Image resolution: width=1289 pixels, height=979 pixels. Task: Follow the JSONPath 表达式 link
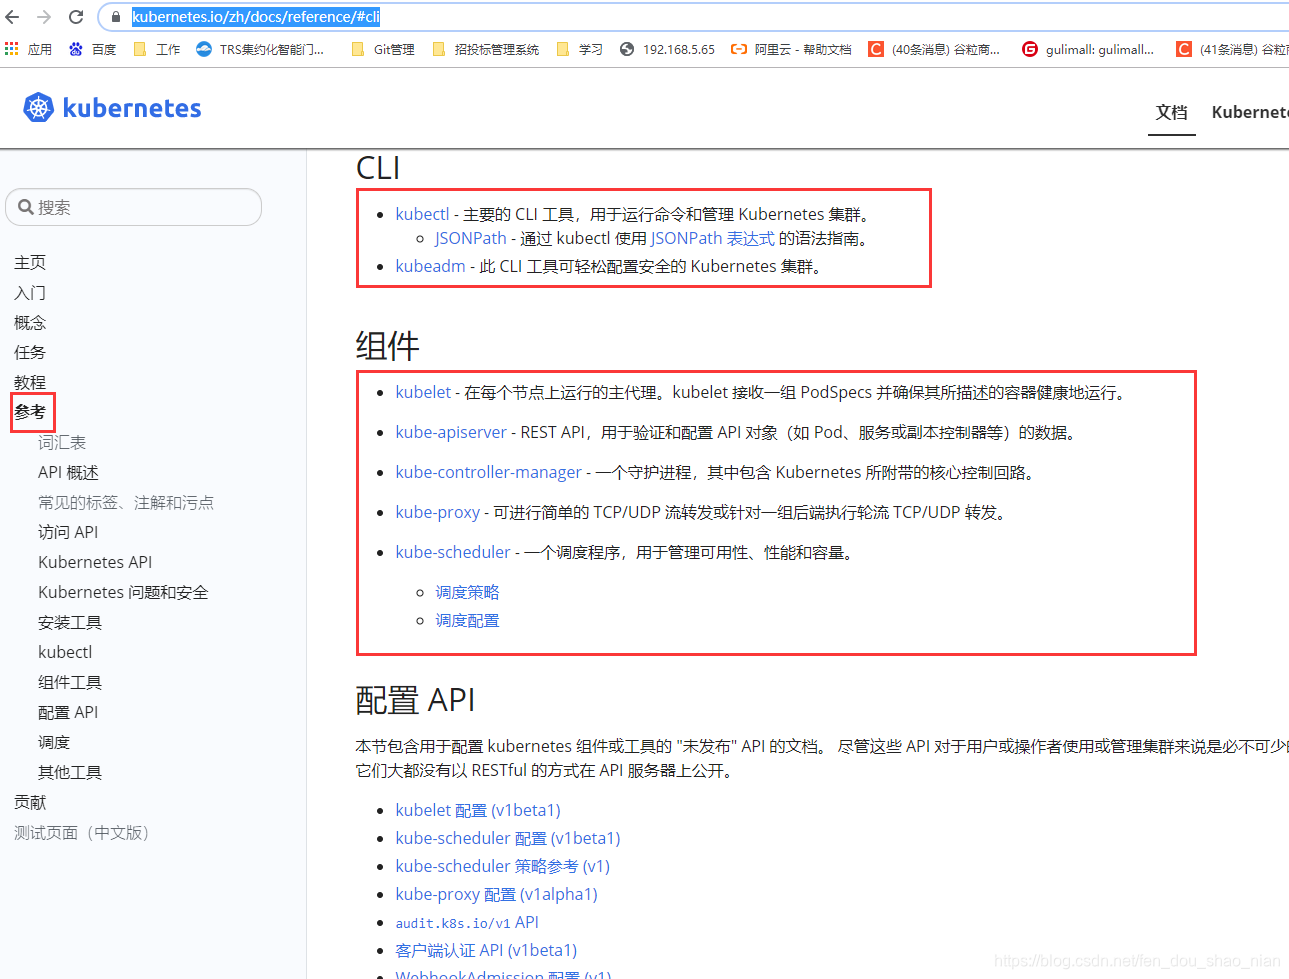(712, 238)
